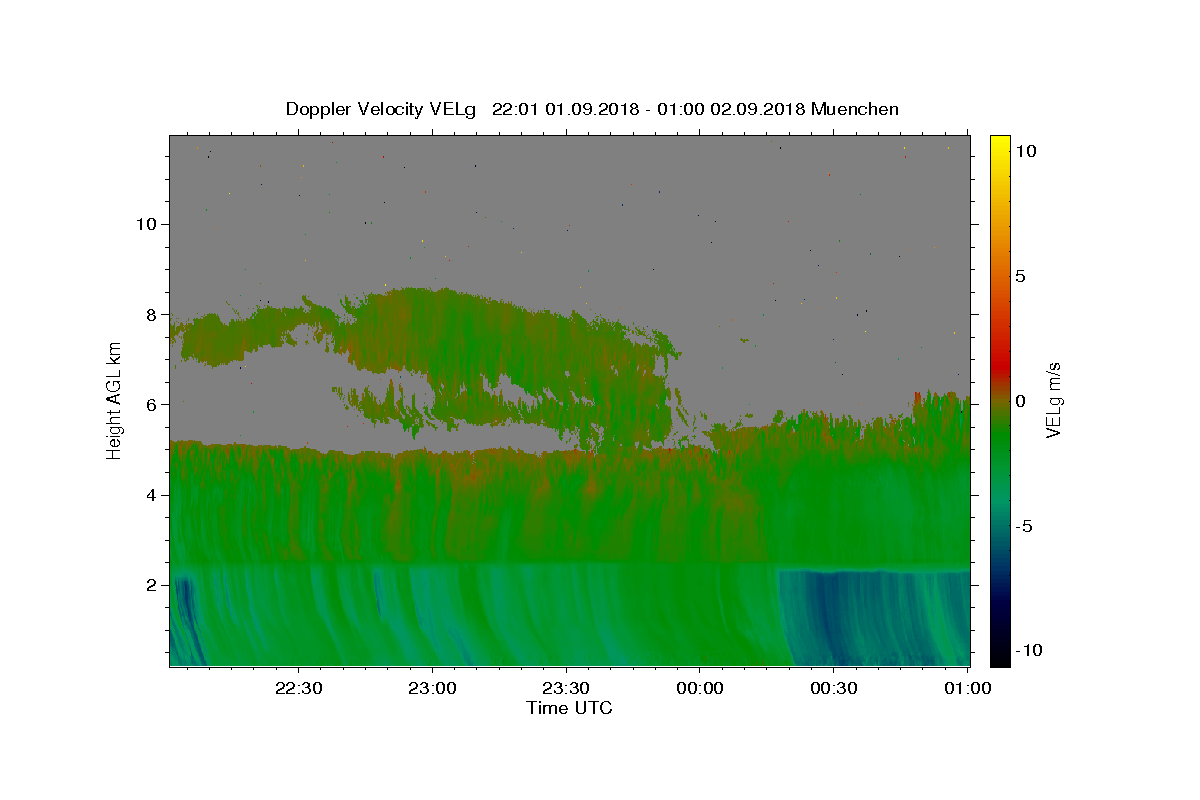Click the yellow top end of the colorbar
This screenshot has height=800, width=1200.
[999, 145]
